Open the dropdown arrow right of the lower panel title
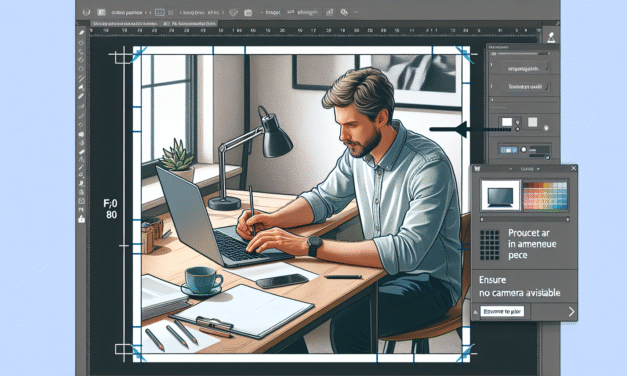The width and height of the screenshot is (627, 376). point(538,169)
